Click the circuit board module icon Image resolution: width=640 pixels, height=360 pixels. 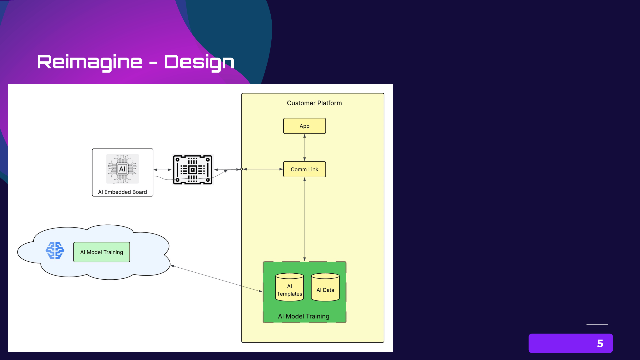[x=192, y=169]
